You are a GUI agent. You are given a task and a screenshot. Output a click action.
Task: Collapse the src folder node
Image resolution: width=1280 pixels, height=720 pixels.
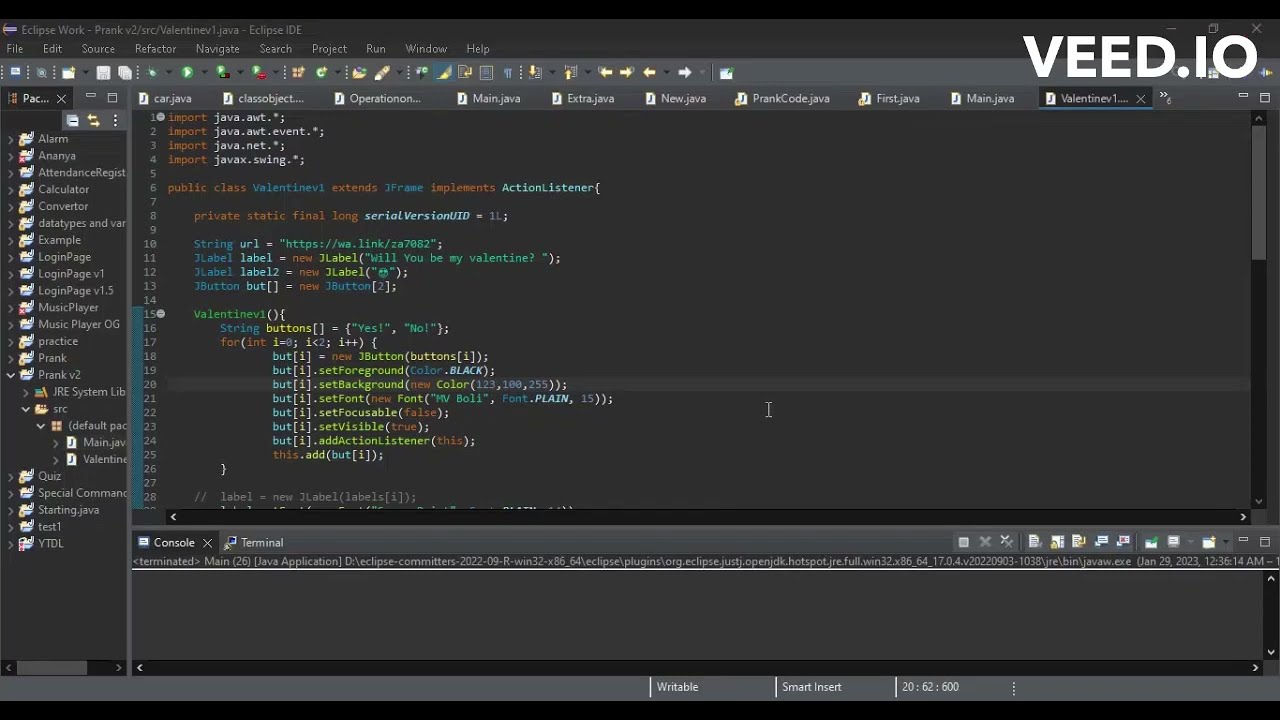click(x=26, y=409)
